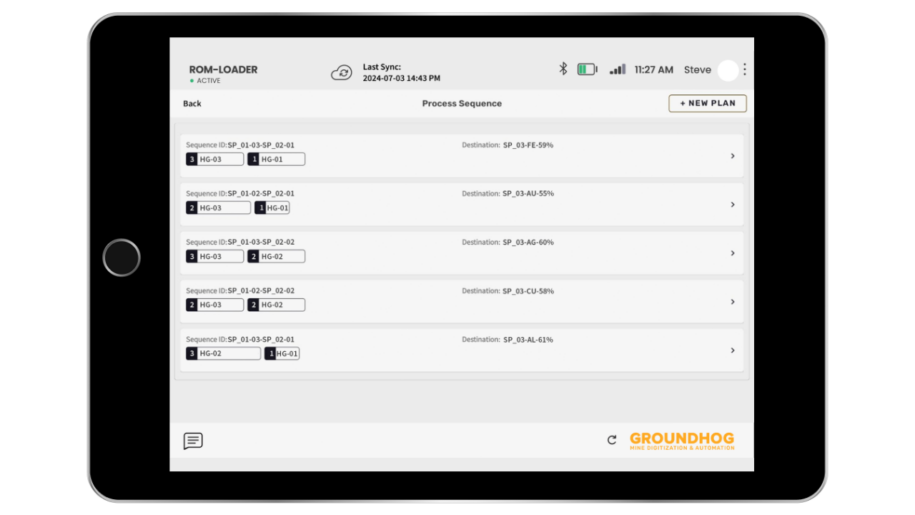Screen dimensions: 915x515
Task: Go Back to the previous screen
Action: pos(192,104)
